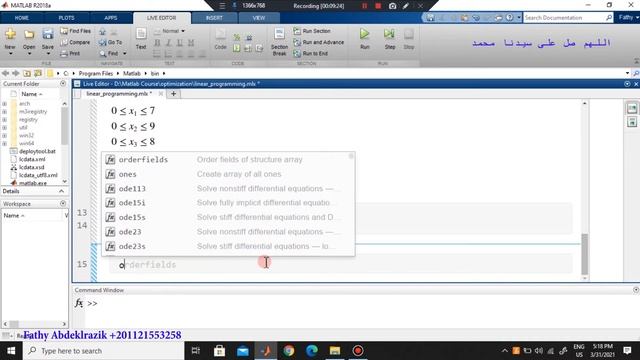Pause the screen recording
This screenshot has width=640, height=360.
coord(364,6)
